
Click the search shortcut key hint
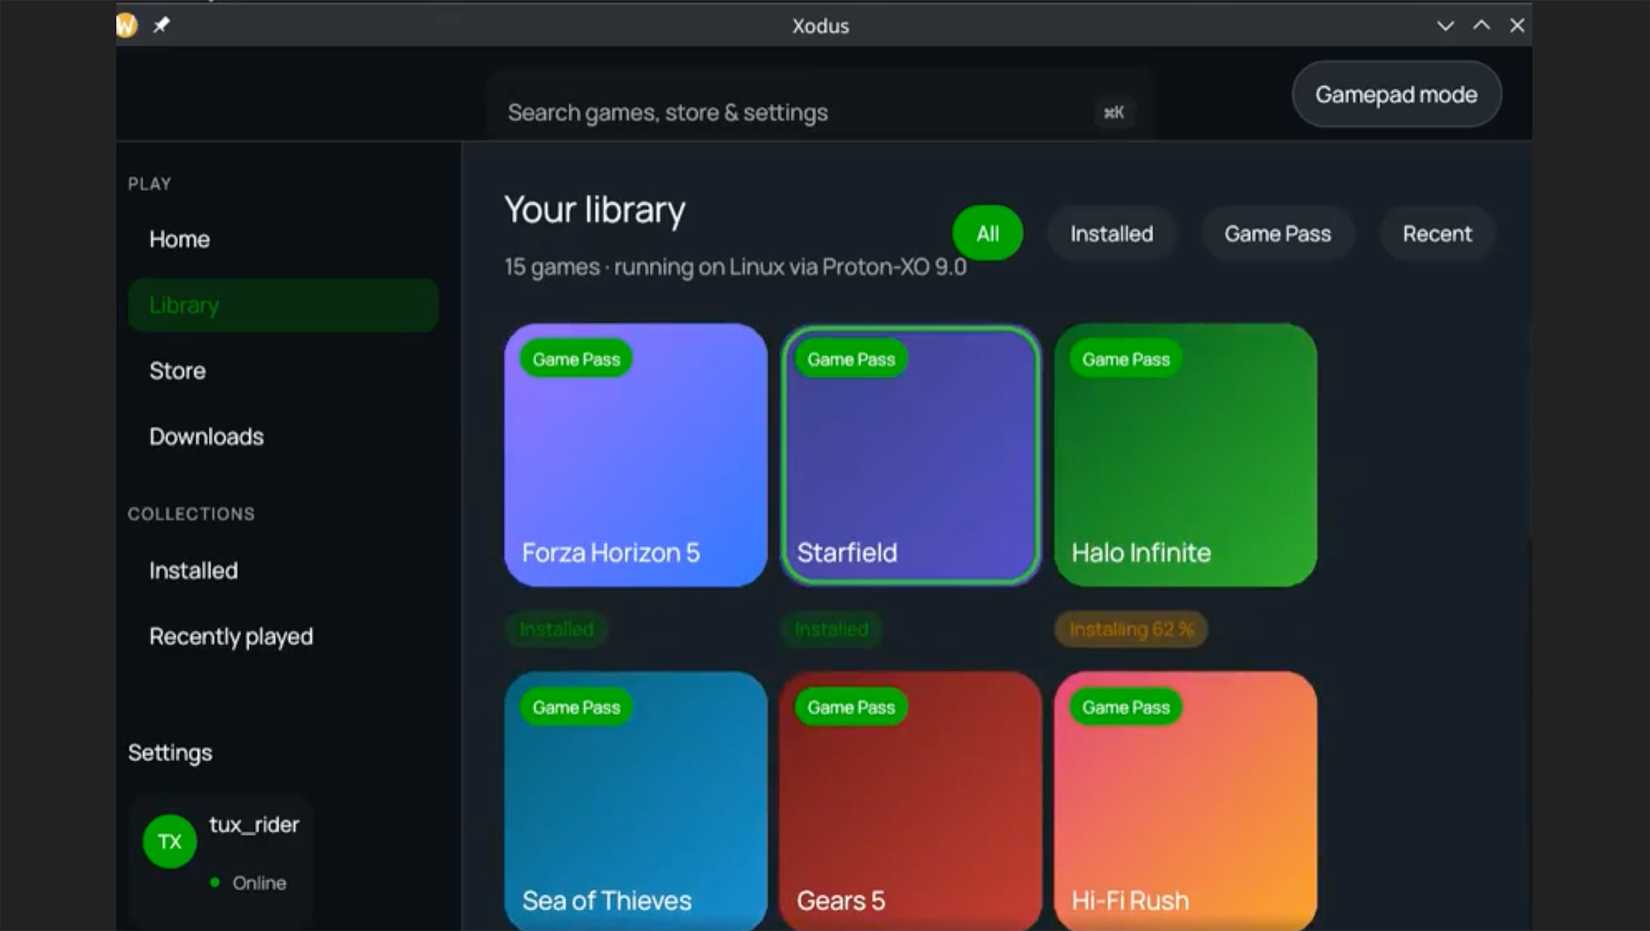pos(1114,112)
